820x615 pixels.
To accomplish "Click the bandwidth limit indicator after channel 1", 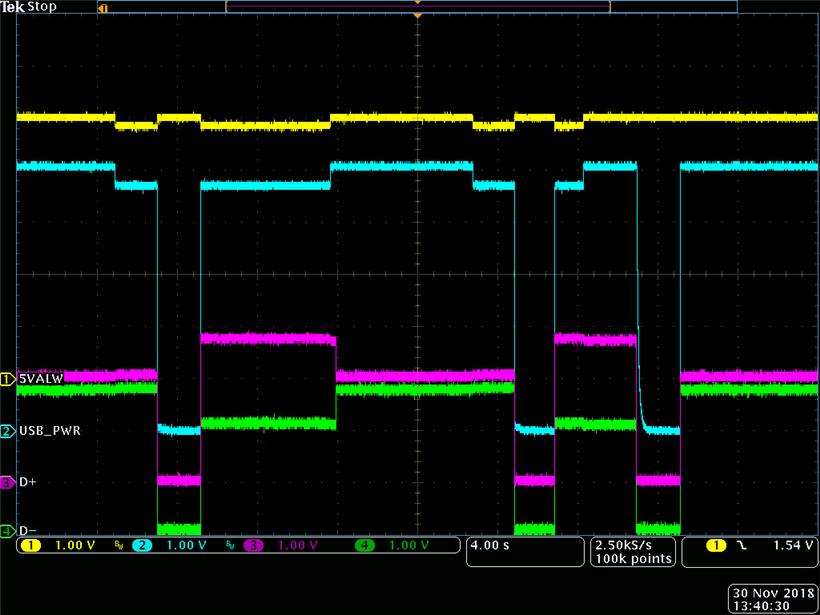I will point(119,546).
